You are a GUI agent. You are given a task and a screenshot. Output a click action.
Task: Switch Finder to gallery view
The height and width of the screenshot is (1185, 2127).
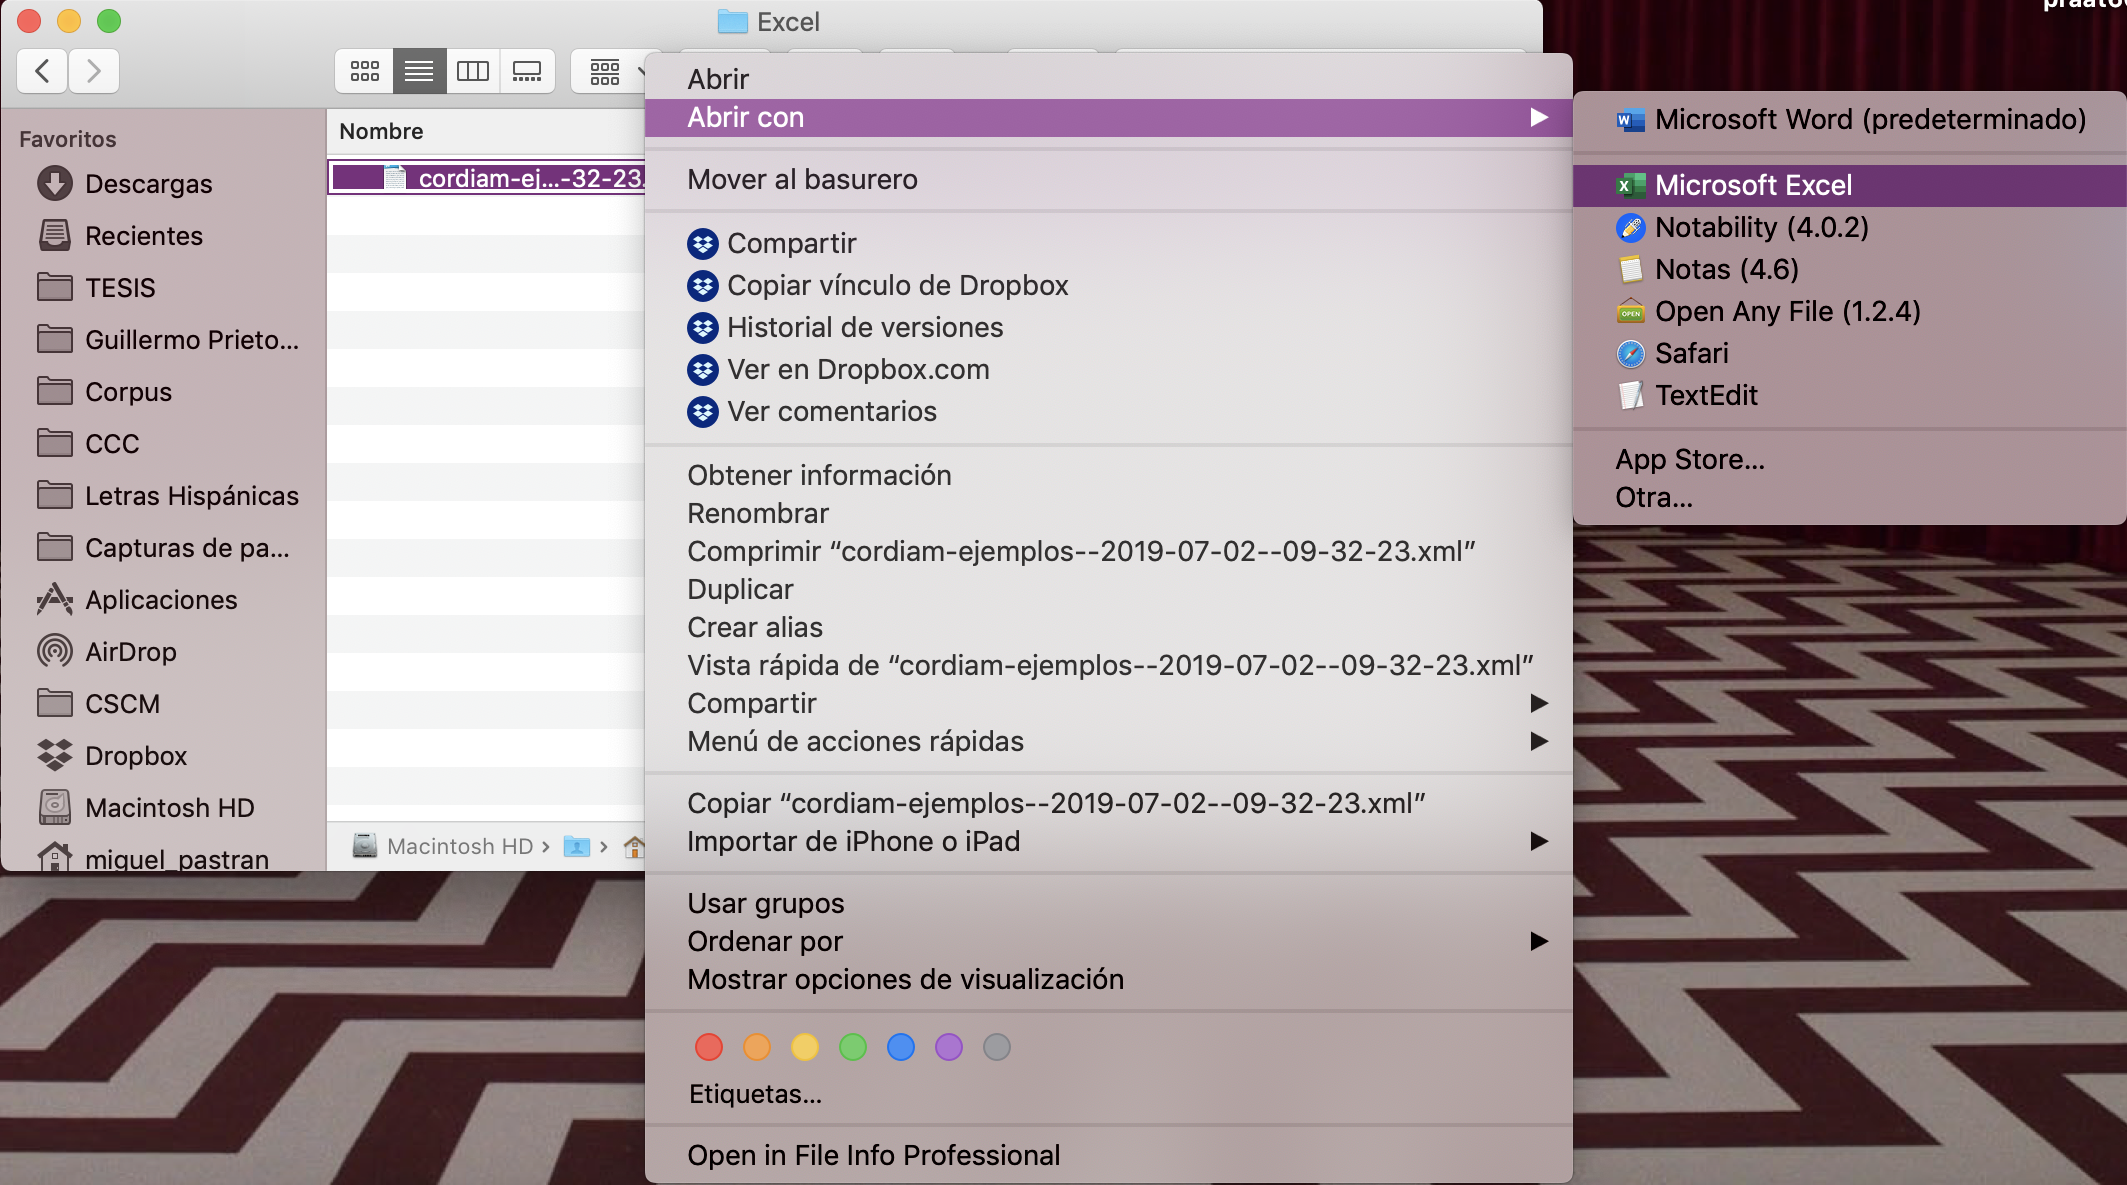coord(527,71)
